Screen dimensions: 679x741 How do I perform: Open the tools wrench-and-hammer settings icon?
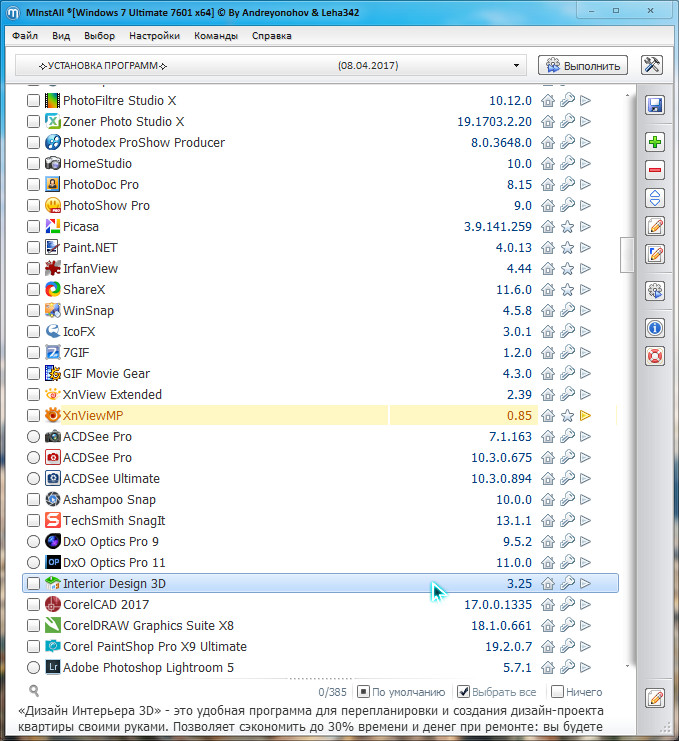coord(652,65)
